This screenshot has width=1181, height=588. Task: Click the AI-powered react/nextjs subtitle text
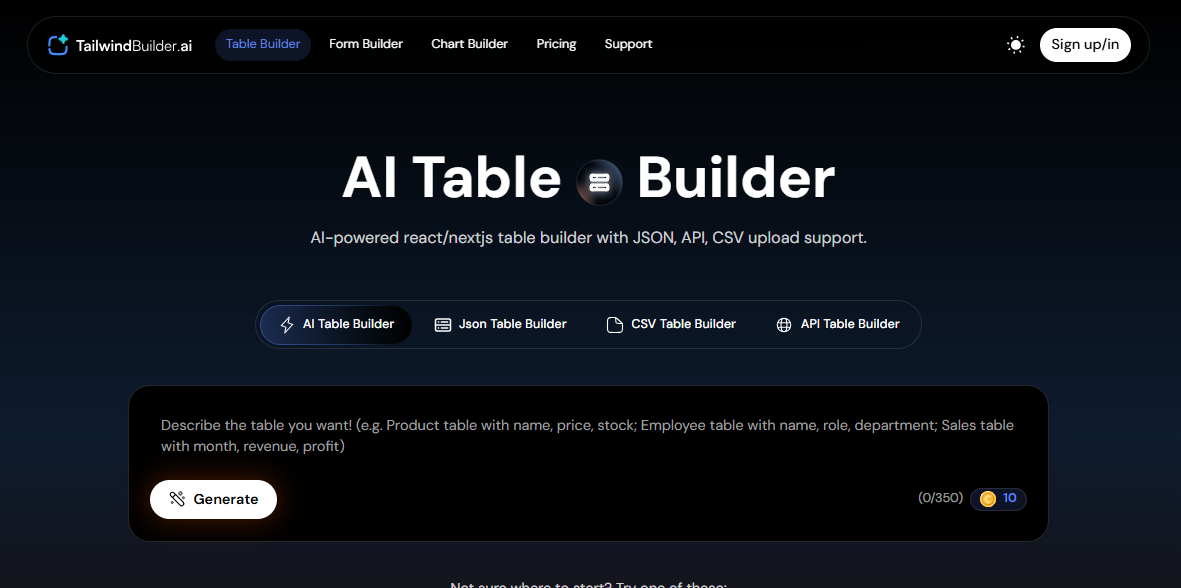[x=588, y=239]
